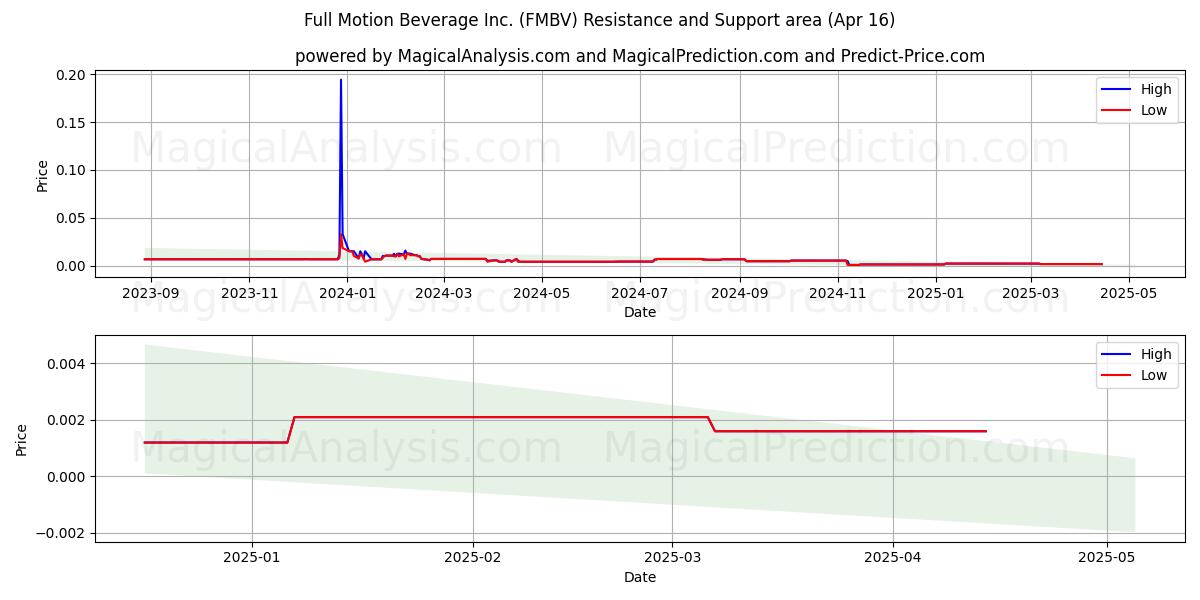The image size is (1200, 600).
Task: Click the 2024-05 date tick label
Action: point(541,293)
